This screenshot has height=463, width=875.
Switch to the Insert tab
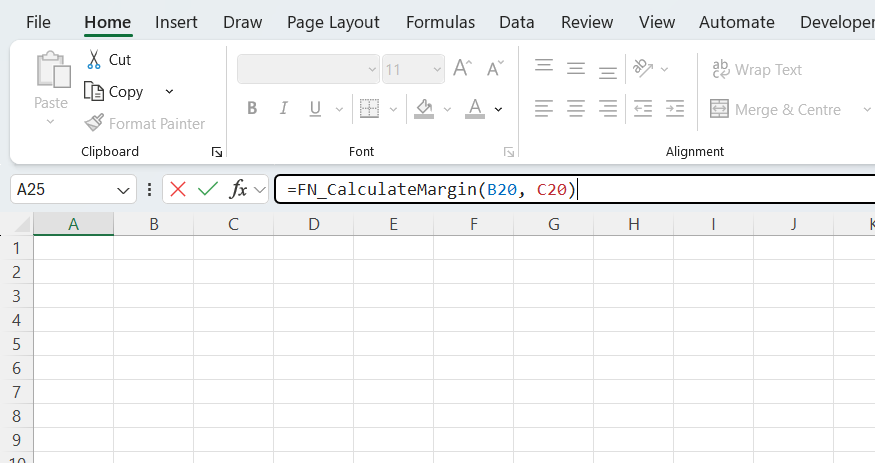pos(176,22)
